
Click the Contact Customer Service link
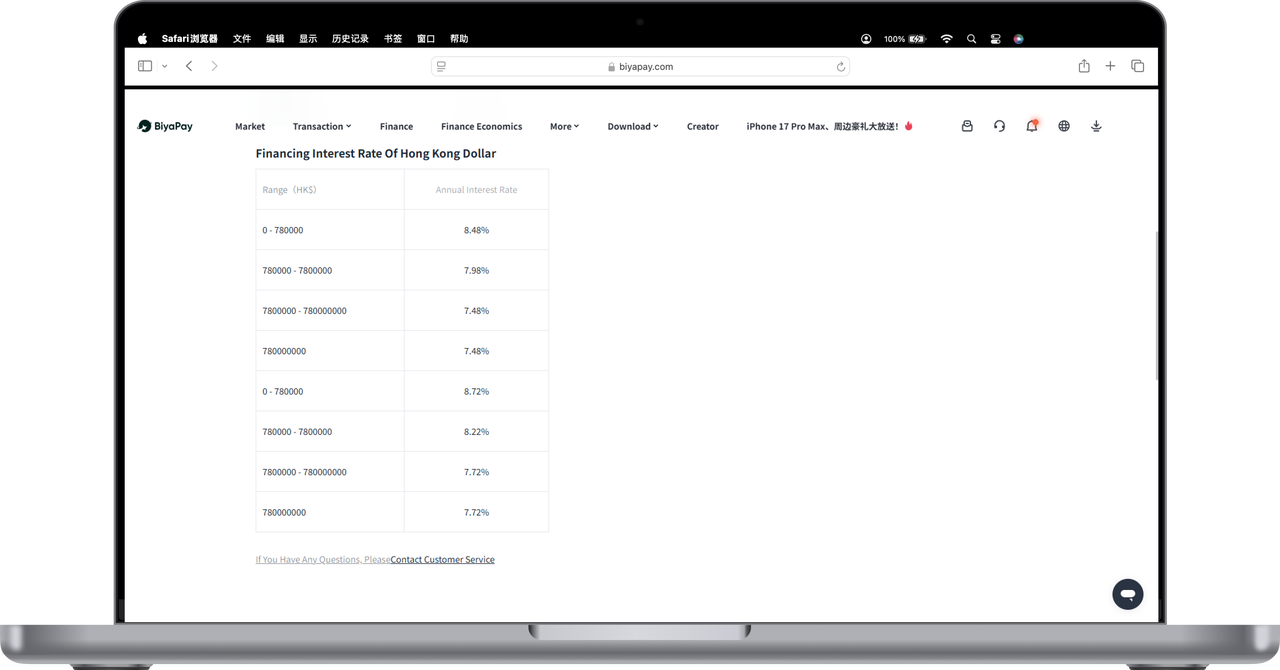442,560
